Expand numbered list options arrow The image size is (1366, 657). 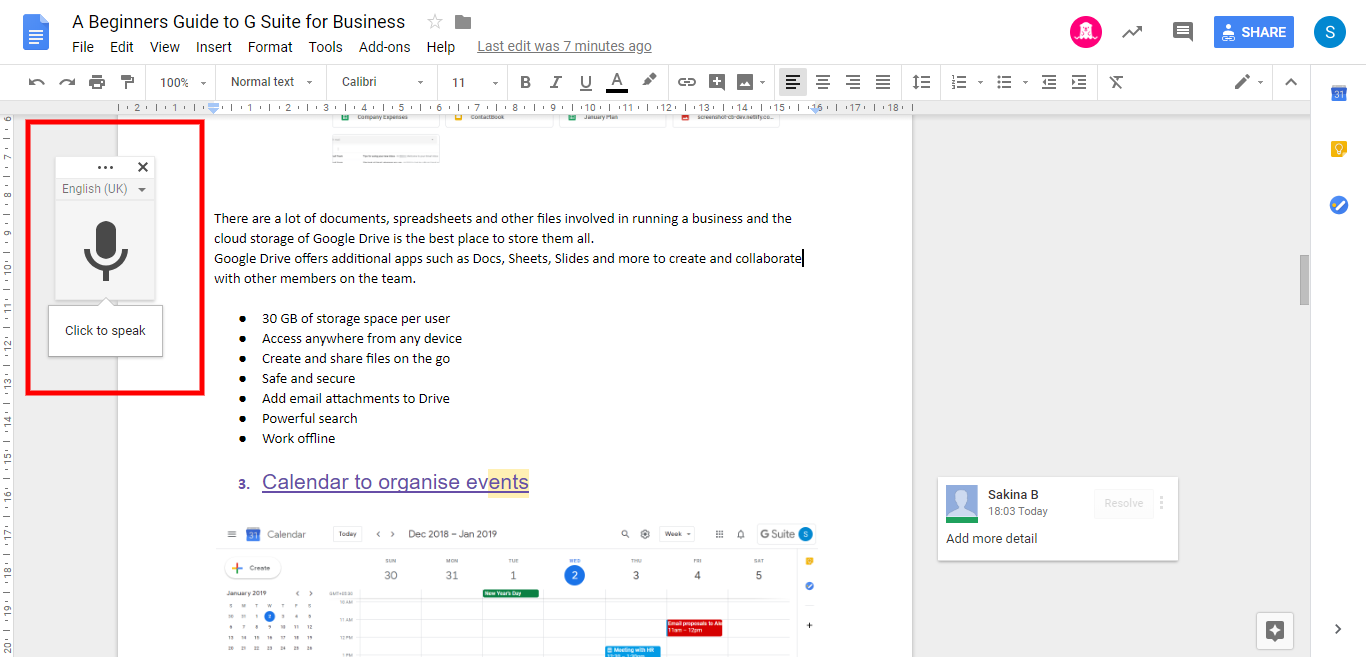tap(980, 82)
